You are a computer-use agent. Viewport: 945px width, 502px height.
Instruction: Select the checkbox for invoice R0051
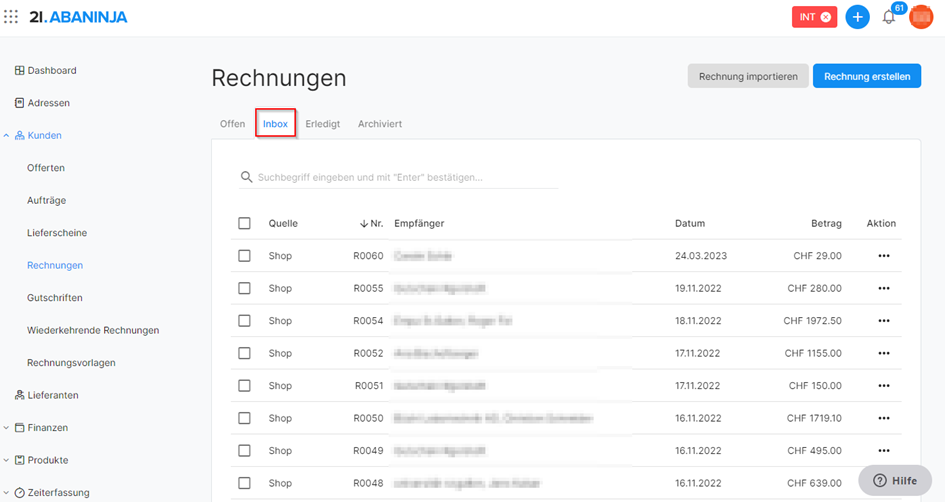[244, 386]
